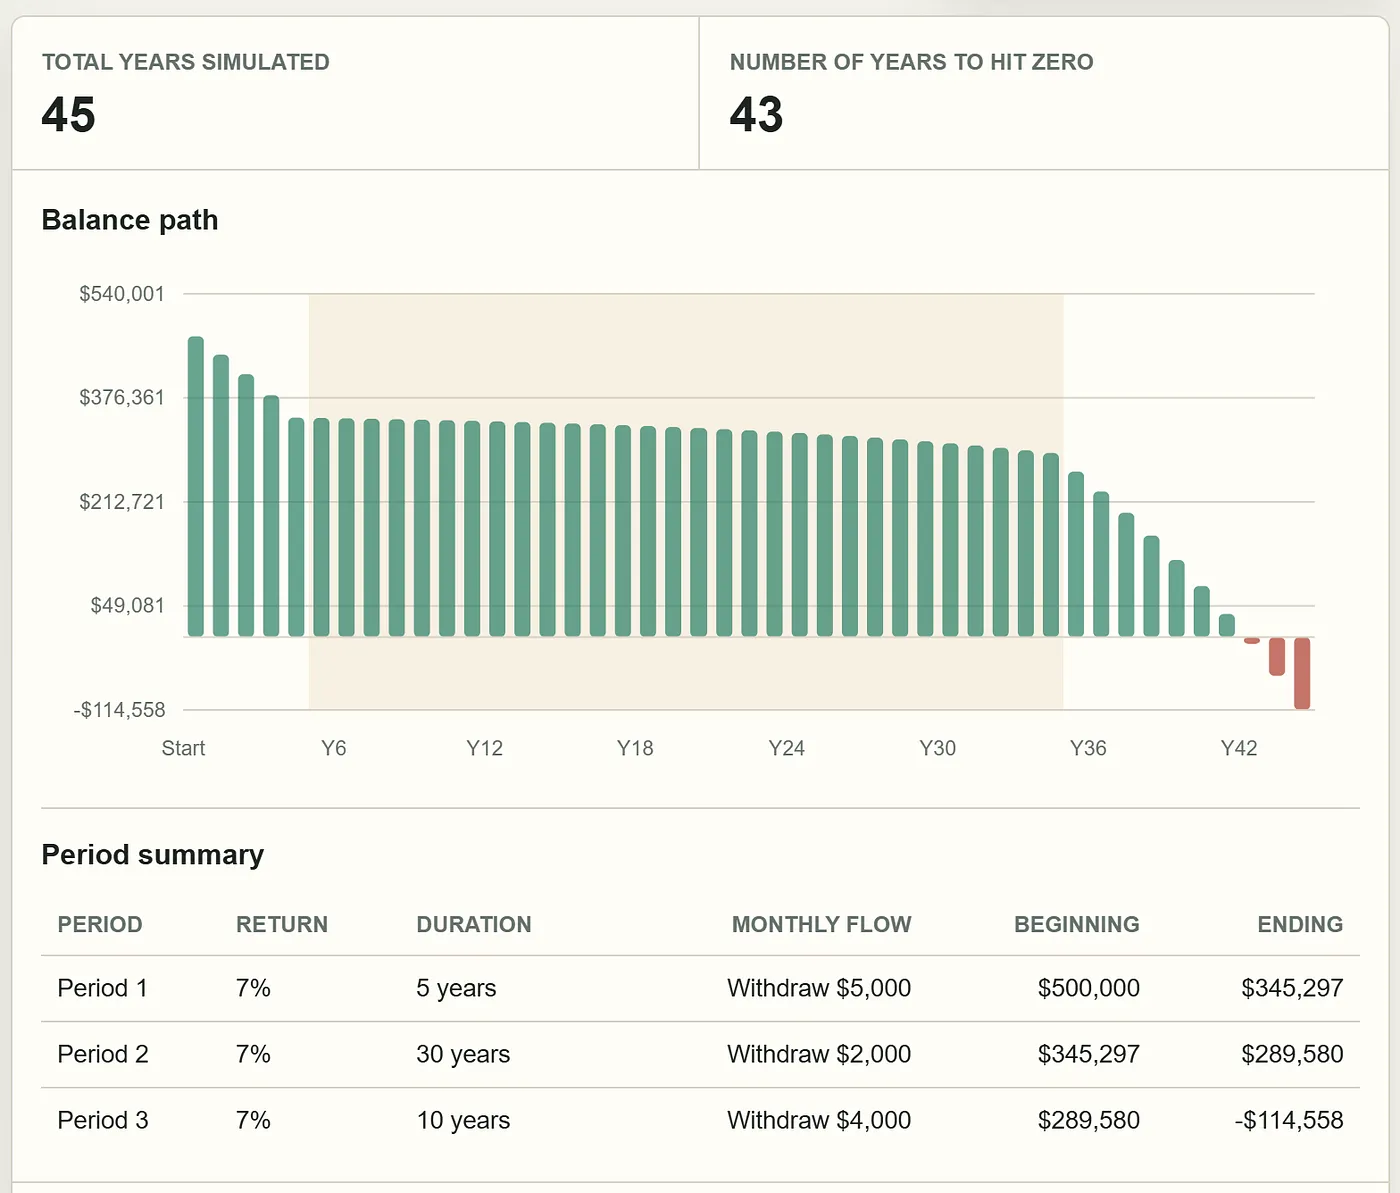Image resolution: width=1400 pixels, height=1193 pixels.
Task: Click the 'Start' x-axis label
Action: 183,748
